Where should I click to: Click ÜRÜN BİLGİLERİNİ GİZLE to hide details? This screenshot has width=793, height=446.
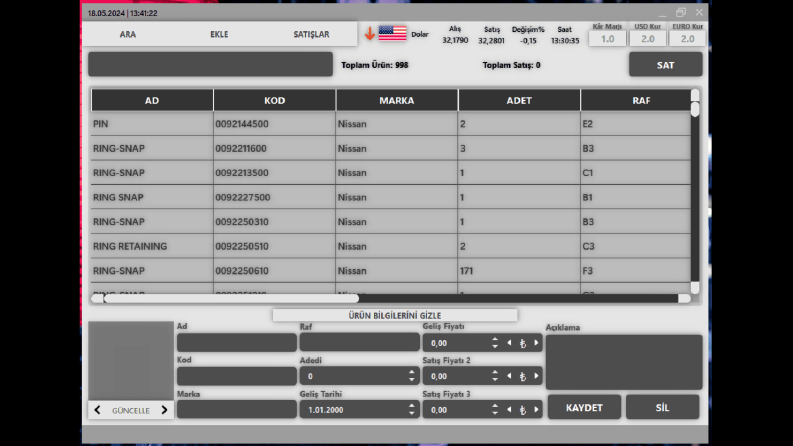394,315
